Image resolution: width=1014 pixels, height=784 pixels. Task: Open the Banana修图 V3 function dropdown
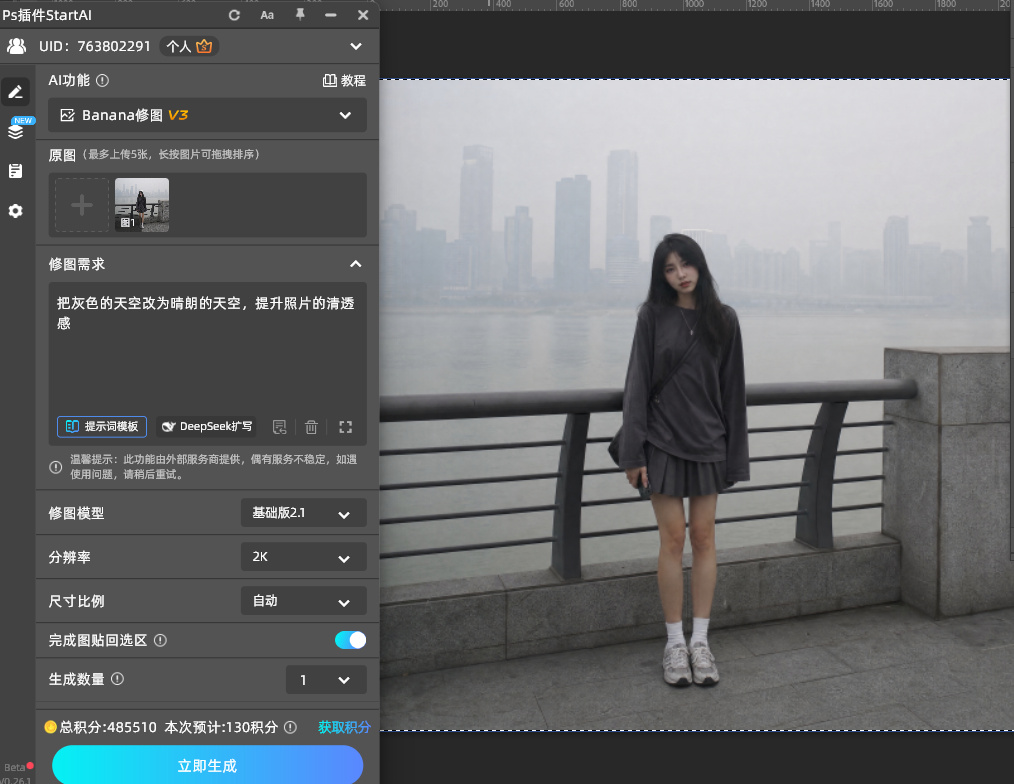point(208,115)
